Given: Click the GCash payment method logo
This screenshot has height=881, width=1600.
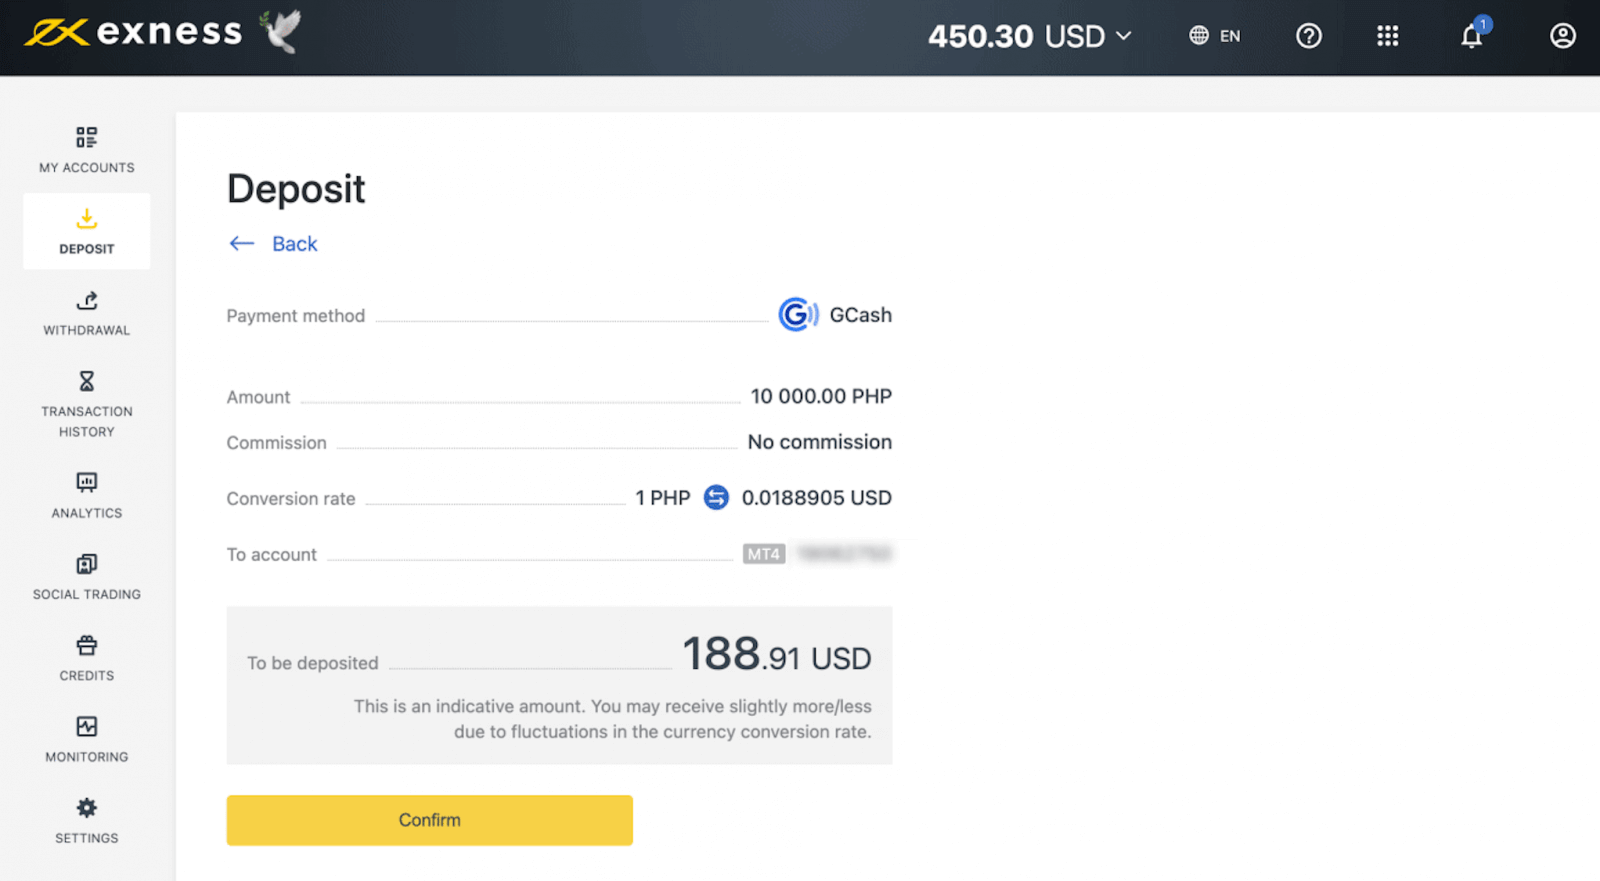Looking at the screenshot, I should point(797,315).
